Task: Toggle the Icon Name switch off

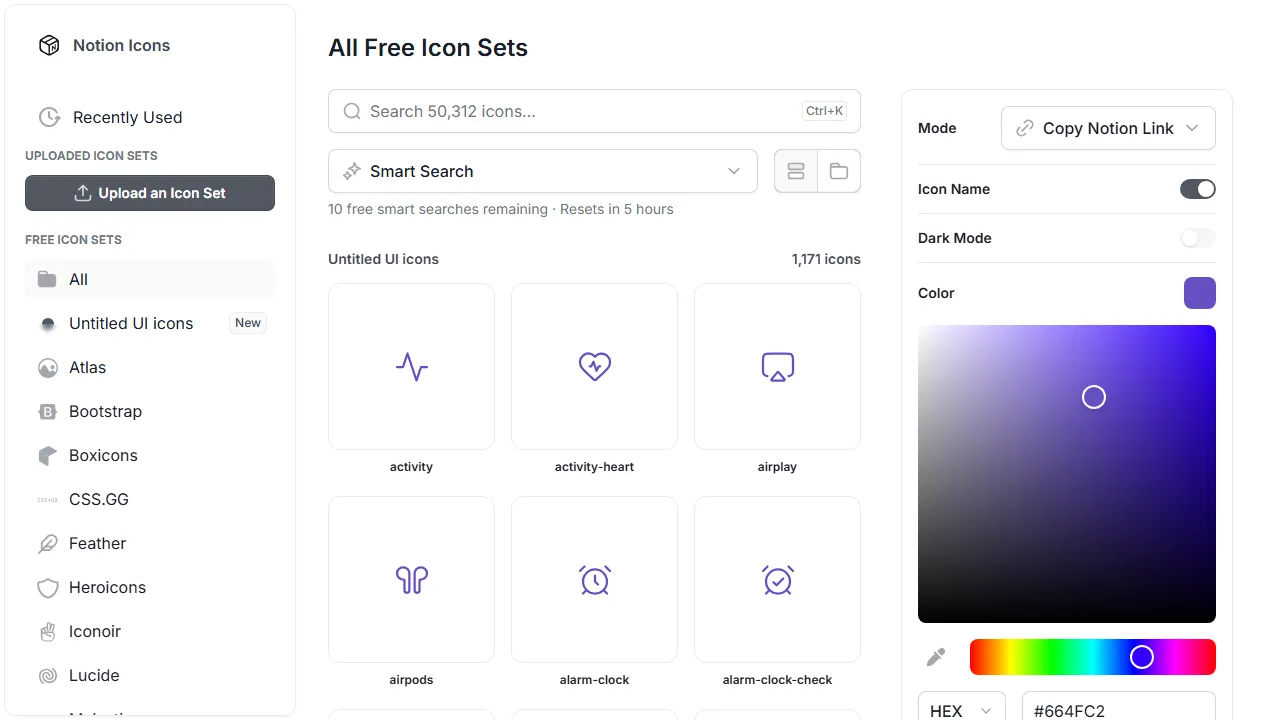Action: pos(1197,189)
